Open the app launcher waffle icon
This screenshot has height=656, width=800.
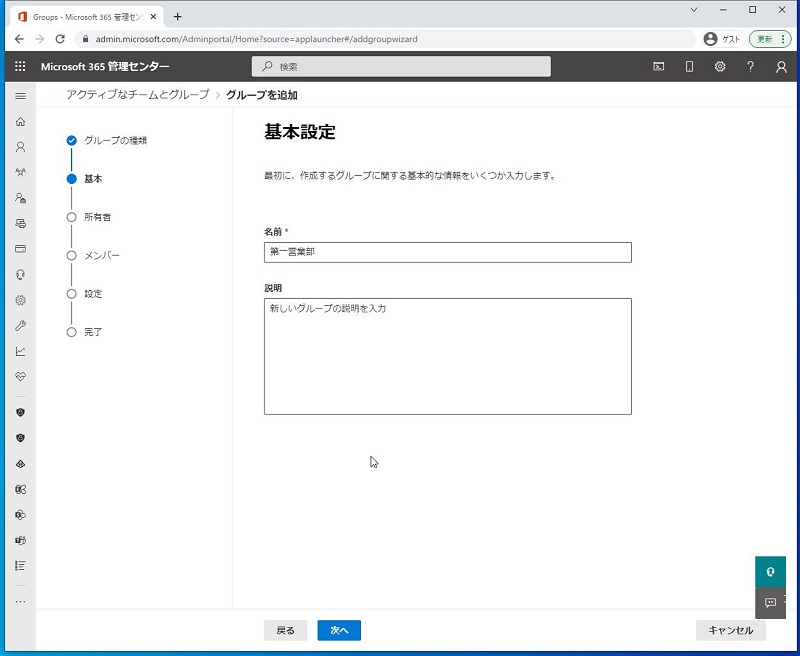20,66
